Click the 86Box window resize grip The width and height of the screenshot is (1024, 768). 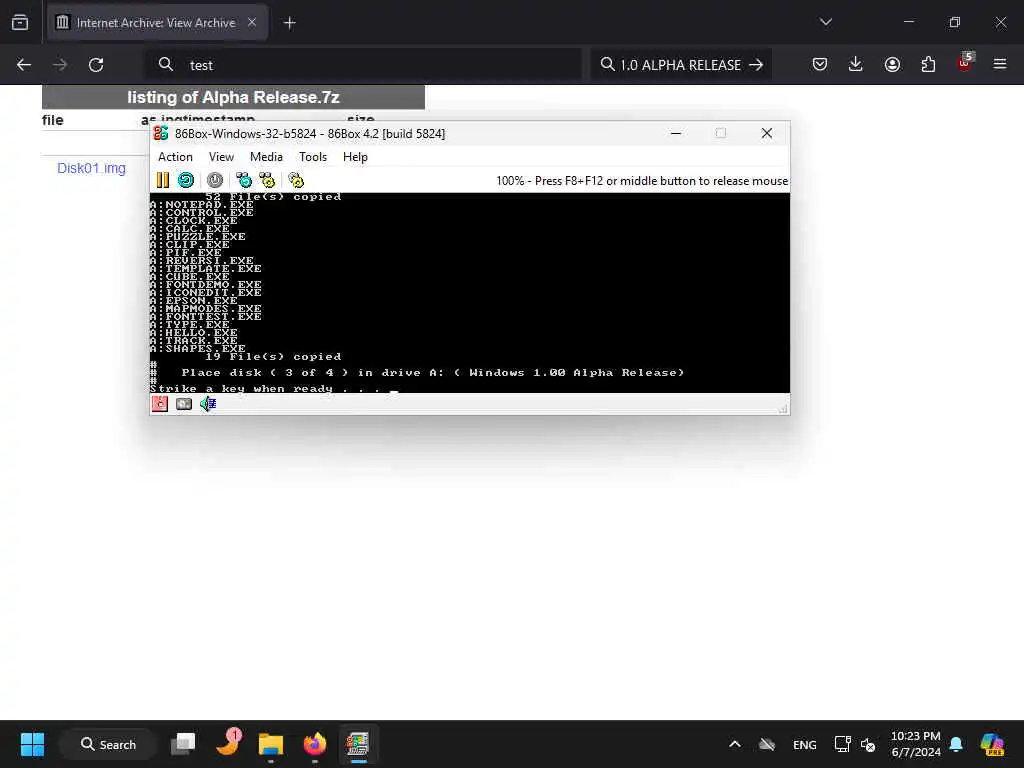tap(784, 409)
